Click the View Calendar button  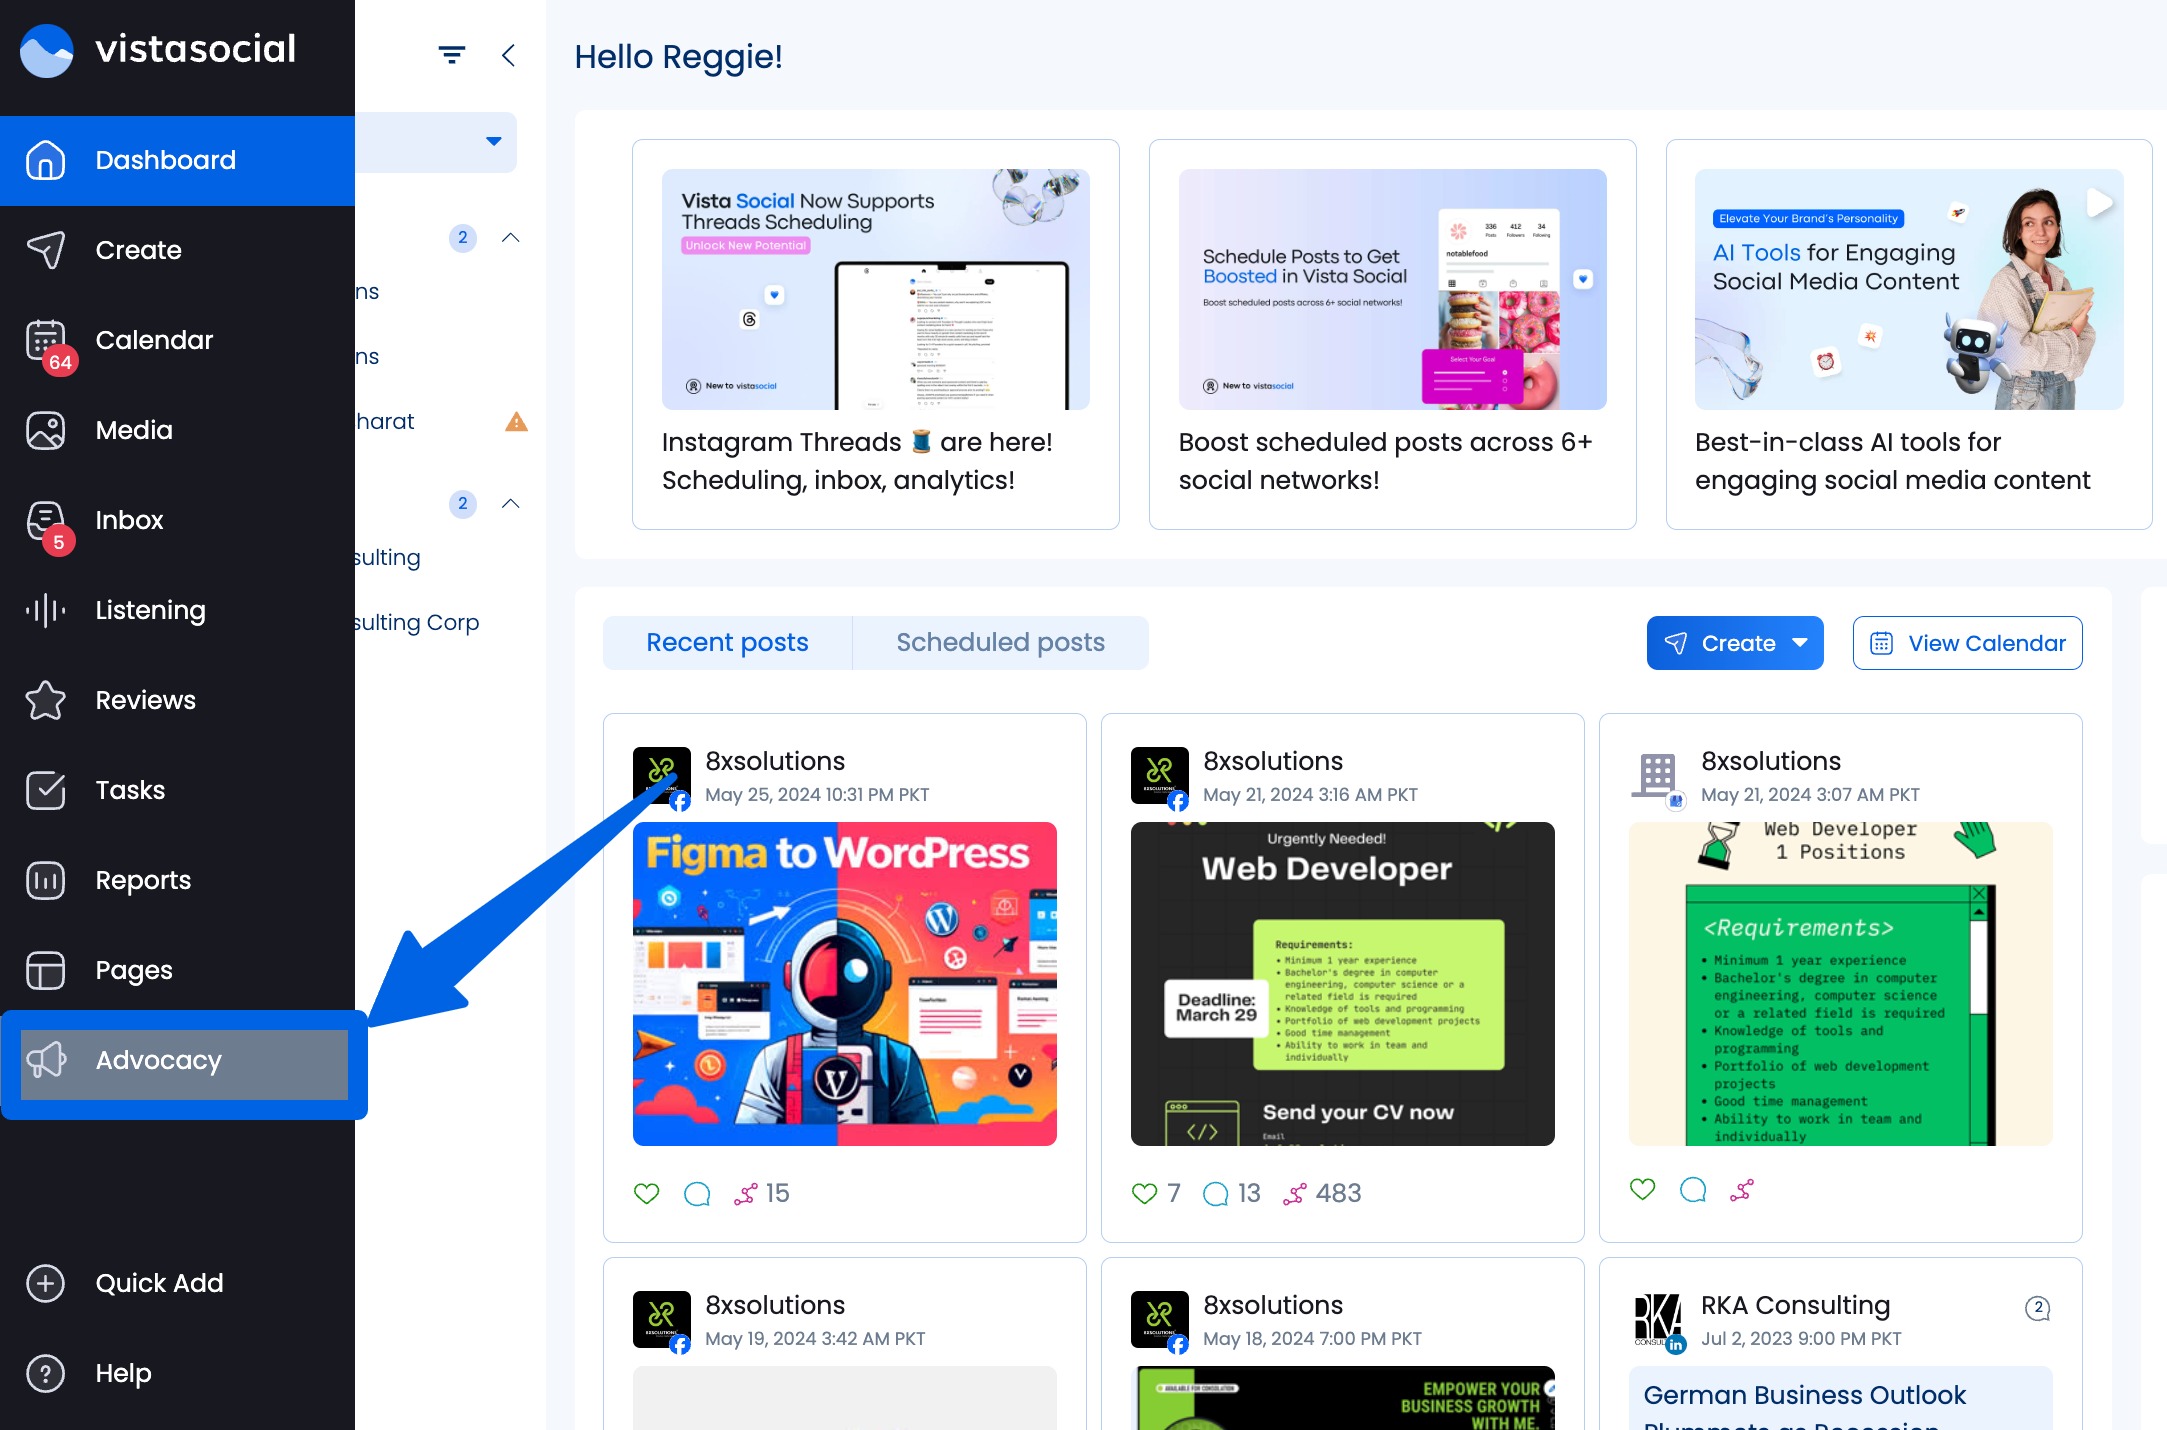point(1967,643)
